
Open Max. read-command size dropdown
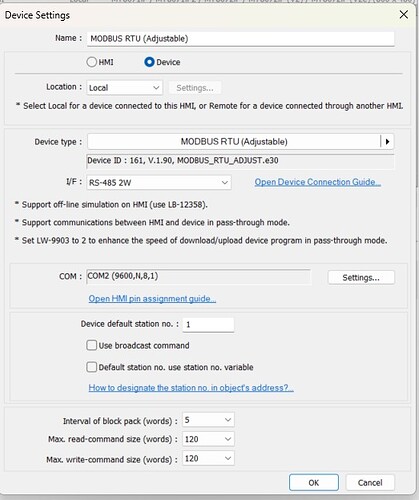click(x=208, y=439)
